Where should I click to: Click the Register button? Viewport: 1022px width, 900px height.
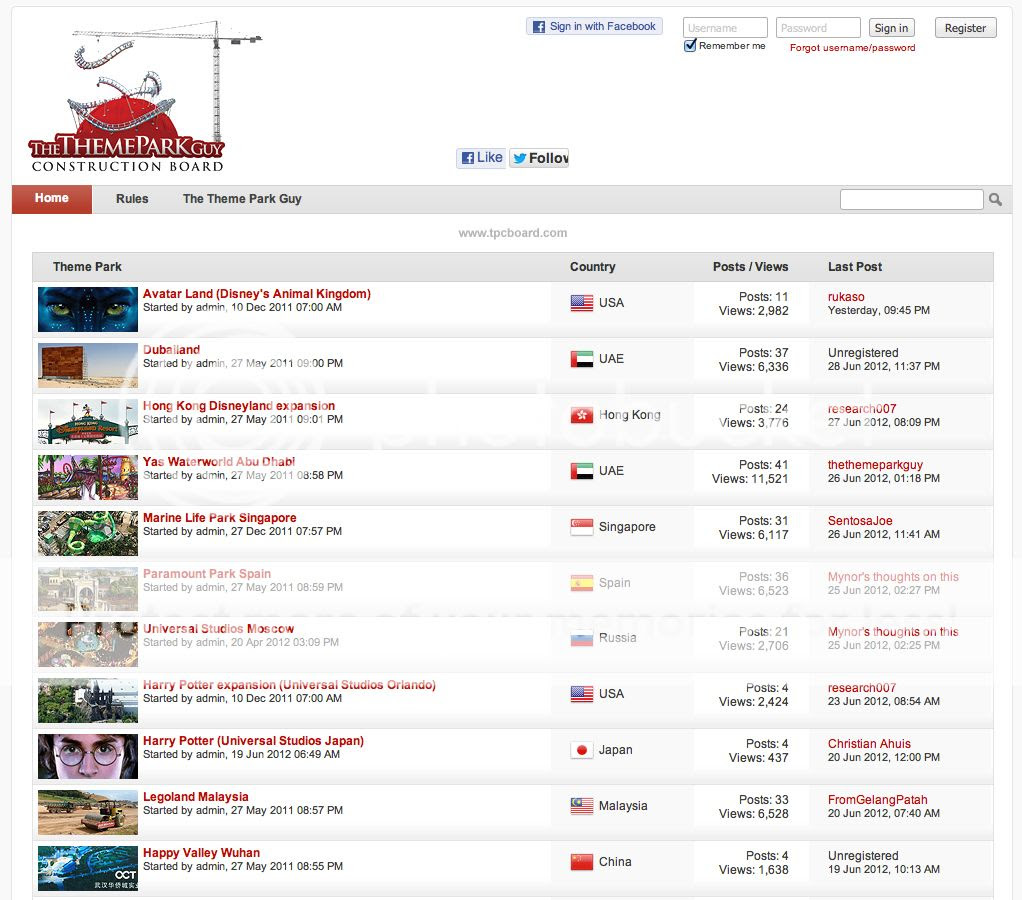click(x=965, y=28)
